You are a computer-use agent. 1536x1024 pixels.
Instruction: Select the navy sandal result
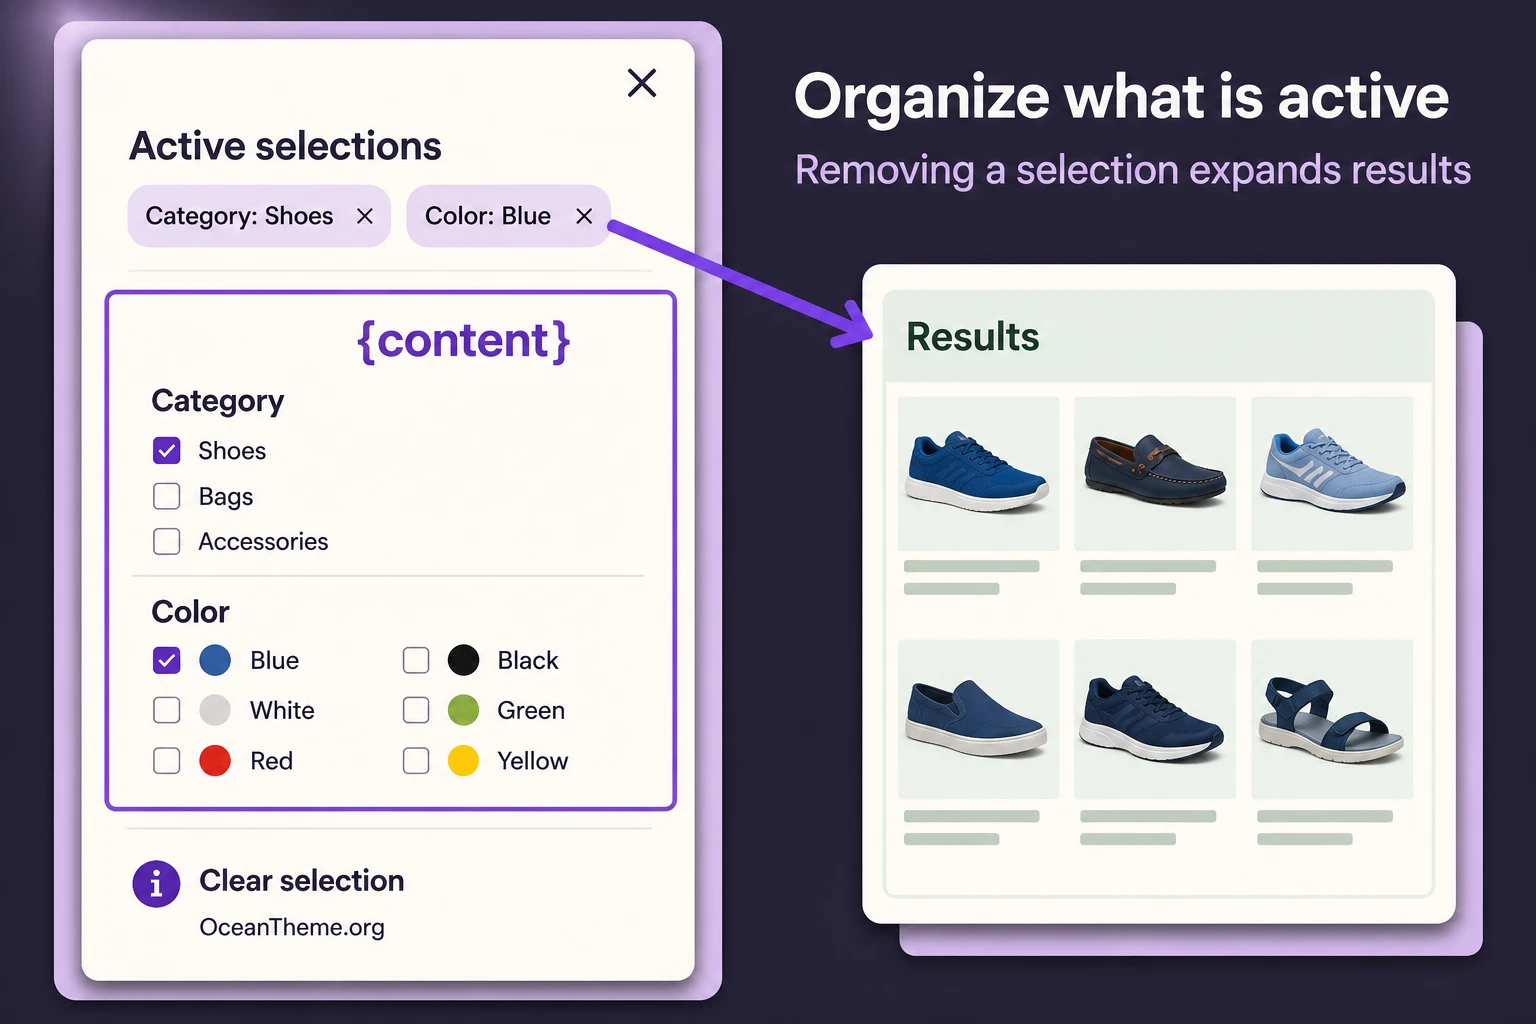coord(1332,719)
